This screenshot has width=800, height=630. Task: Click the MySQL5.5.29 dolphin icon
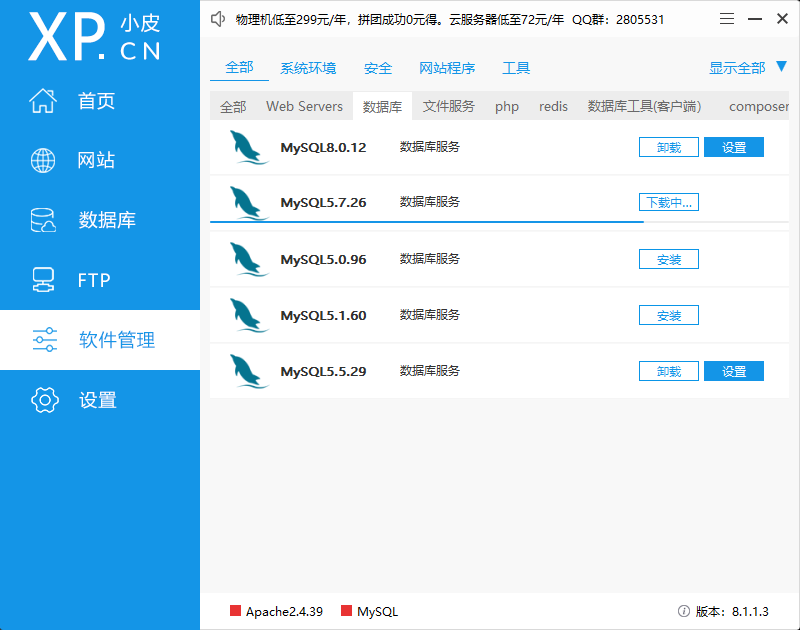248,371
